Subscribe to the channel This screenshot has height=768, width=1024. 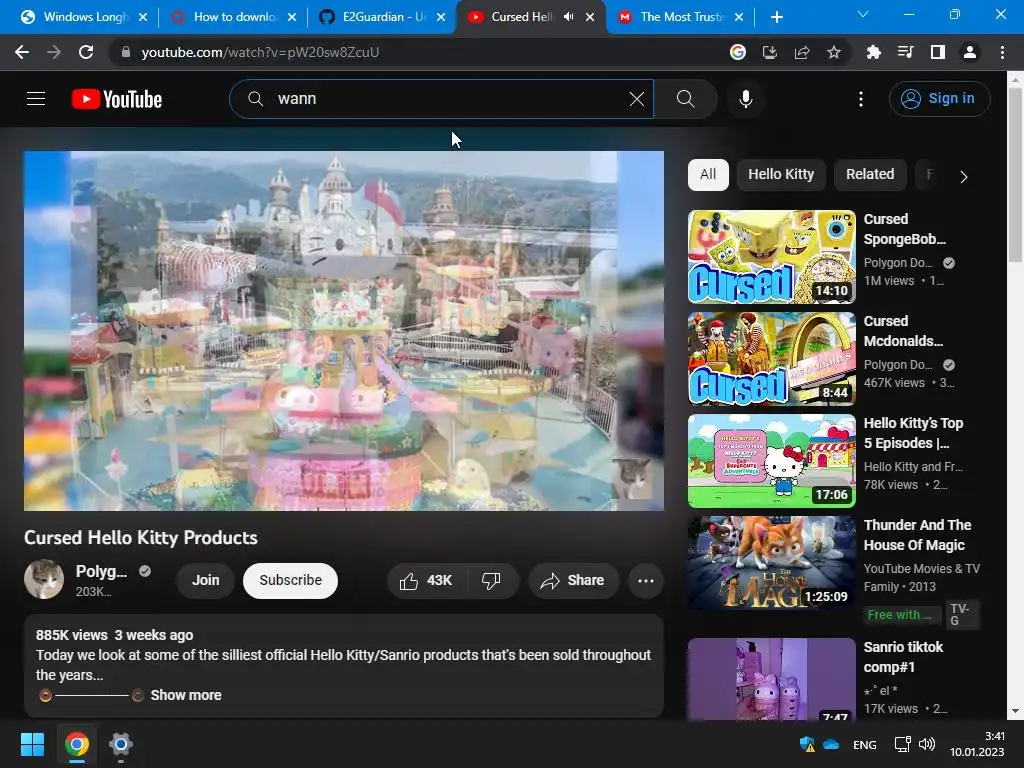pos(290,580)
